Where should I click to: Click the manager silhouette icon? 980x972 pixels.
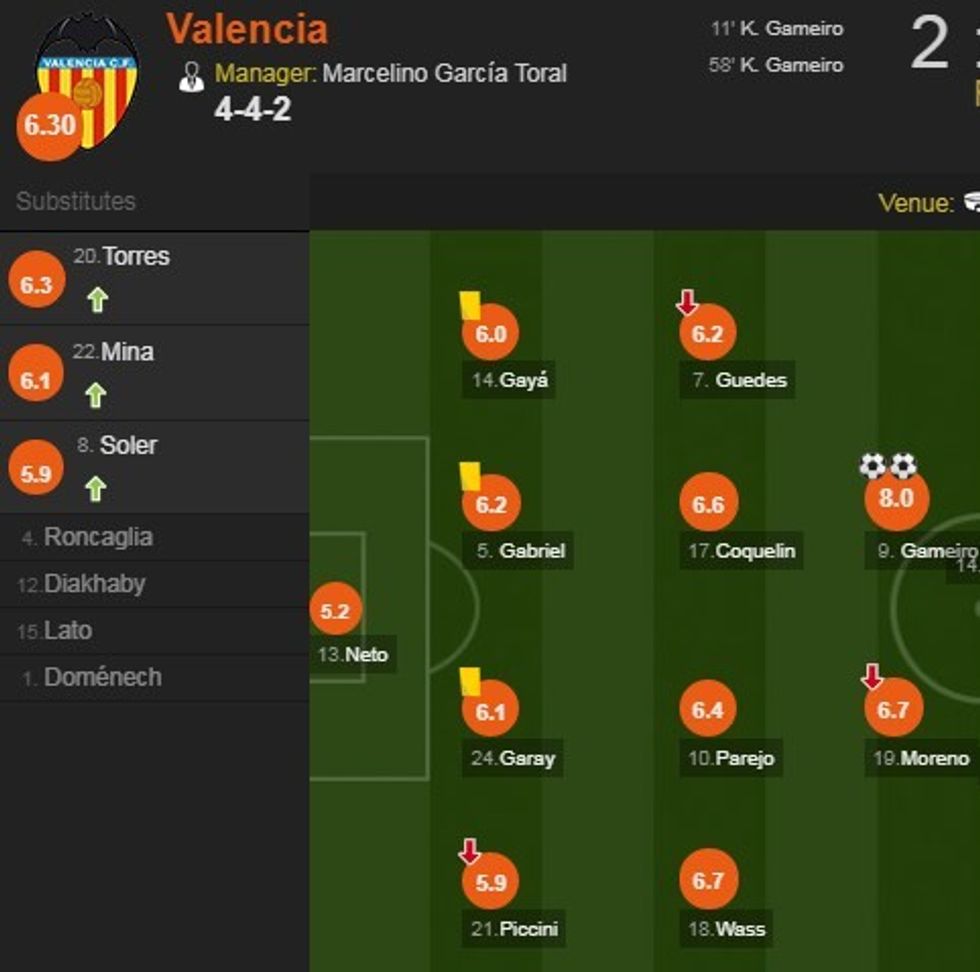click(x=191, y=76)
